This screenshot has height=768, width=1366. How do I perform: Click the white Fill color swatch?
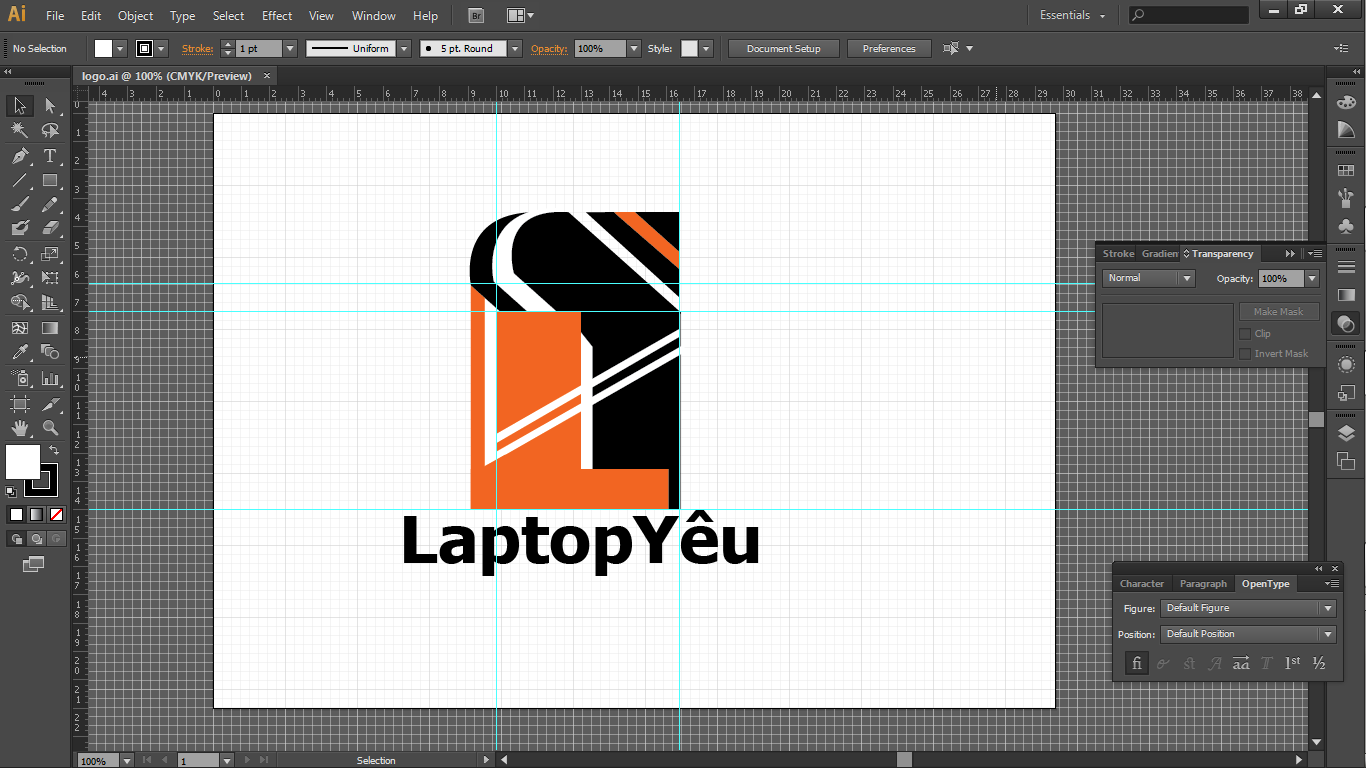point(23,462)
